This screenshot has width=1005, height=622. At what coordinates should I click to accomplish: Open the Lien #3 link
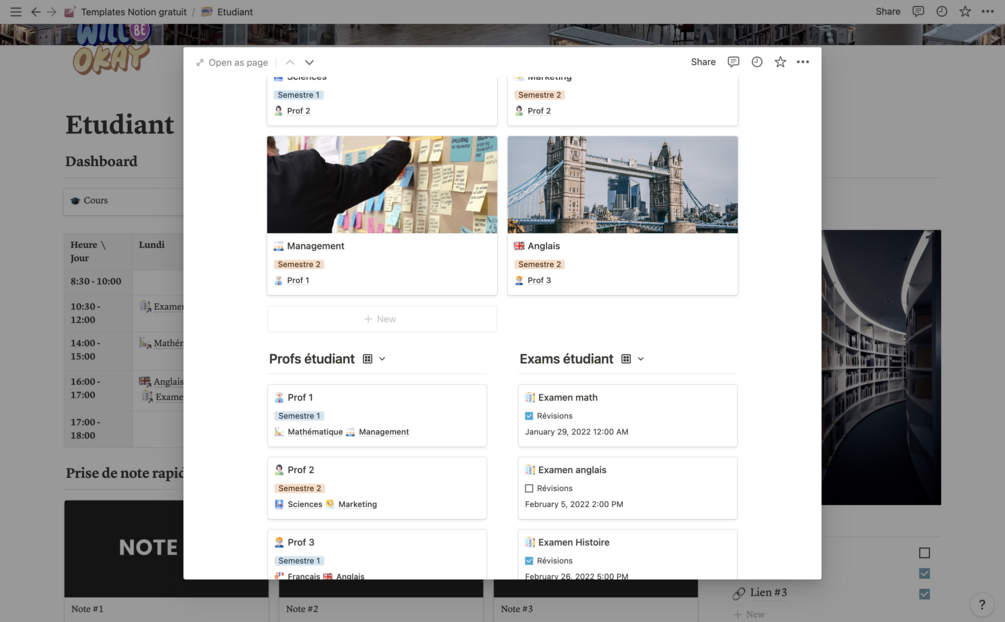coord(768,593)
